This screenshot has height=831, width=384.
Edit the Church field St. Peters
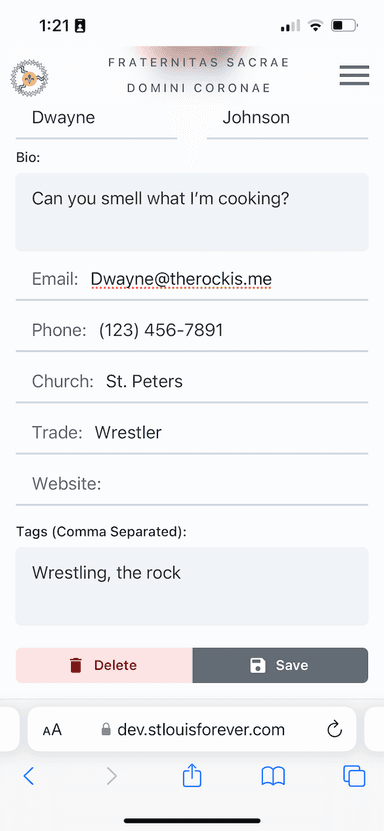pyautogui.click(x=192, y=382)
